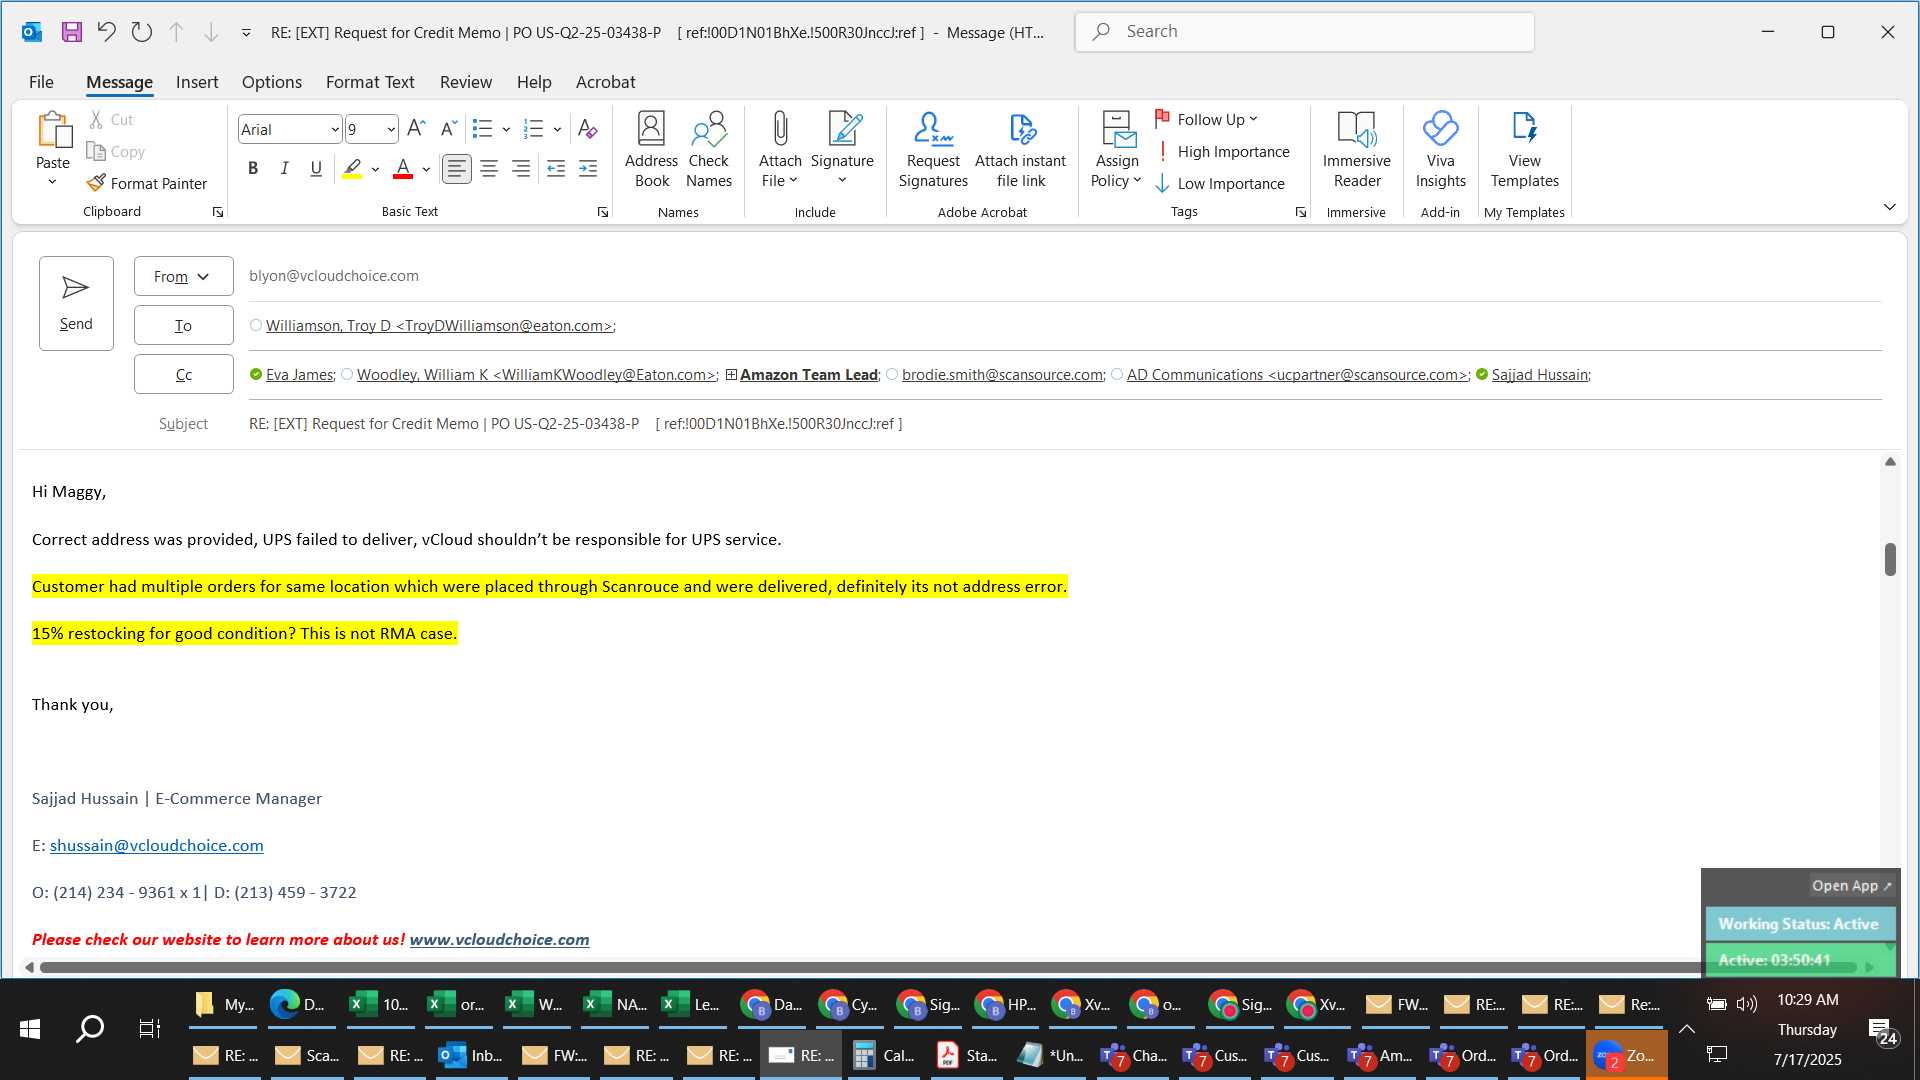Open Immersive Reader

1356,149
